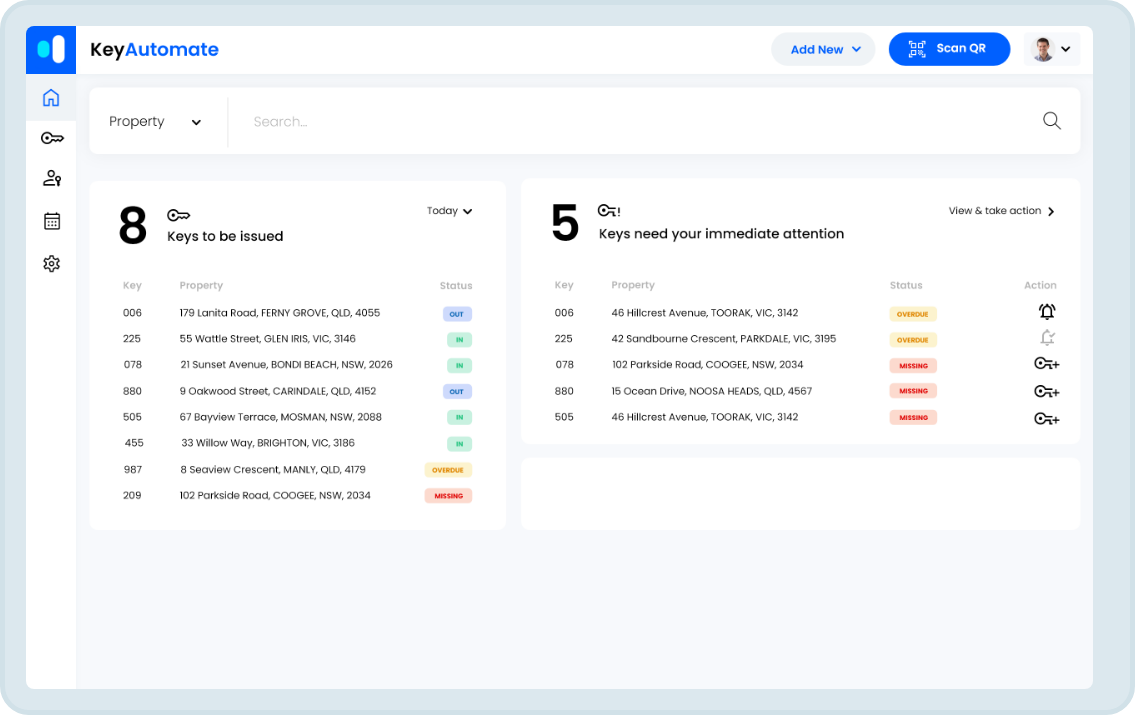
Task: Open the Keys section from the sidebar
Action: (52, 138)
